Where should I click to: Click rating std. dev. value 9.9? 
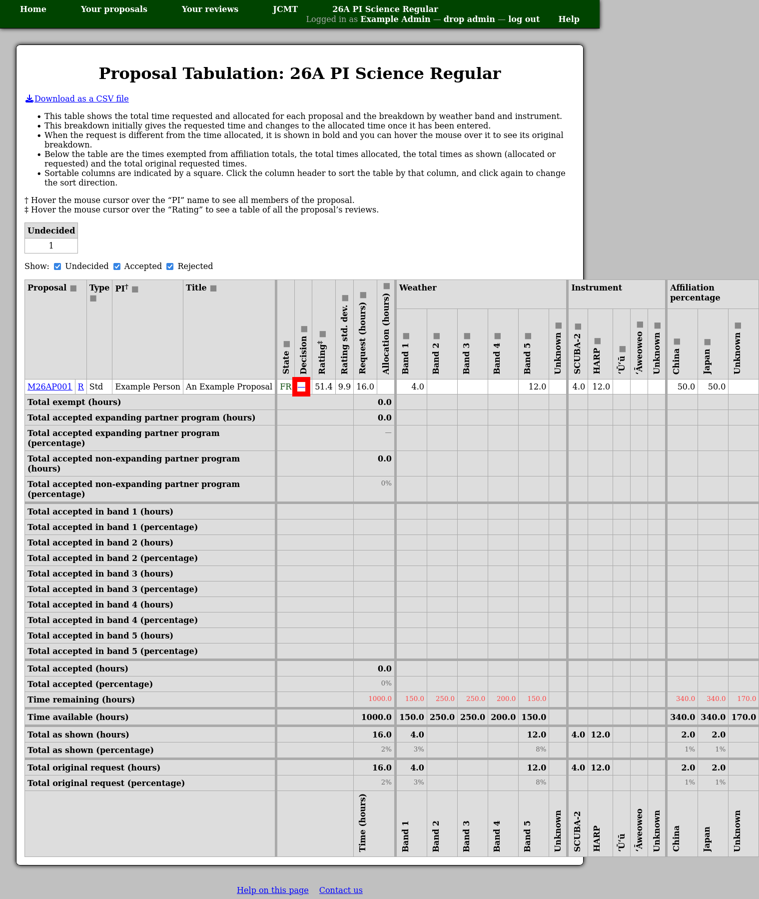[344, 387]
